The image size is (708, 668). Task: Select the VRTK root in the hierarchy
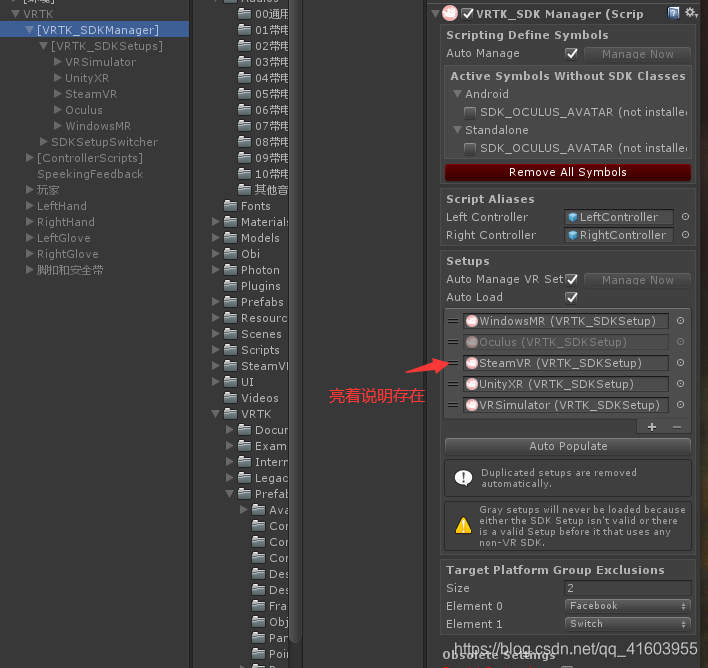tap(38, 14)
